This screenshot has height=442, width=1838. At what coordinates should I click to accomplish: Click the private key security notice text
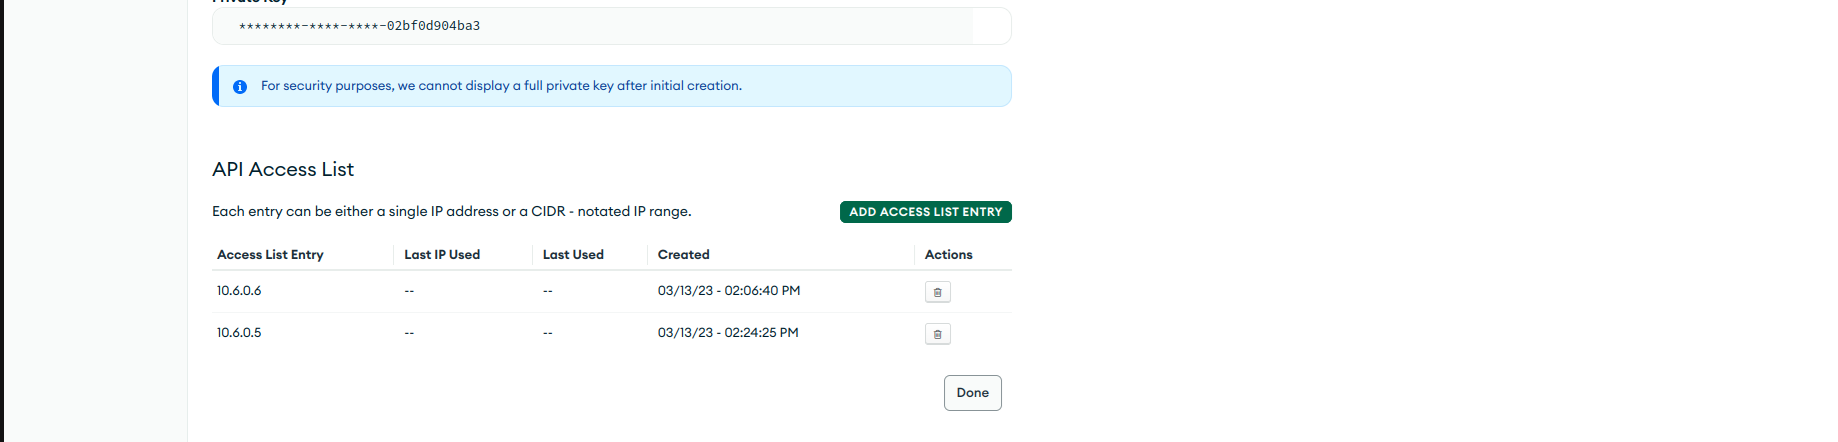(x=501, y=86)
